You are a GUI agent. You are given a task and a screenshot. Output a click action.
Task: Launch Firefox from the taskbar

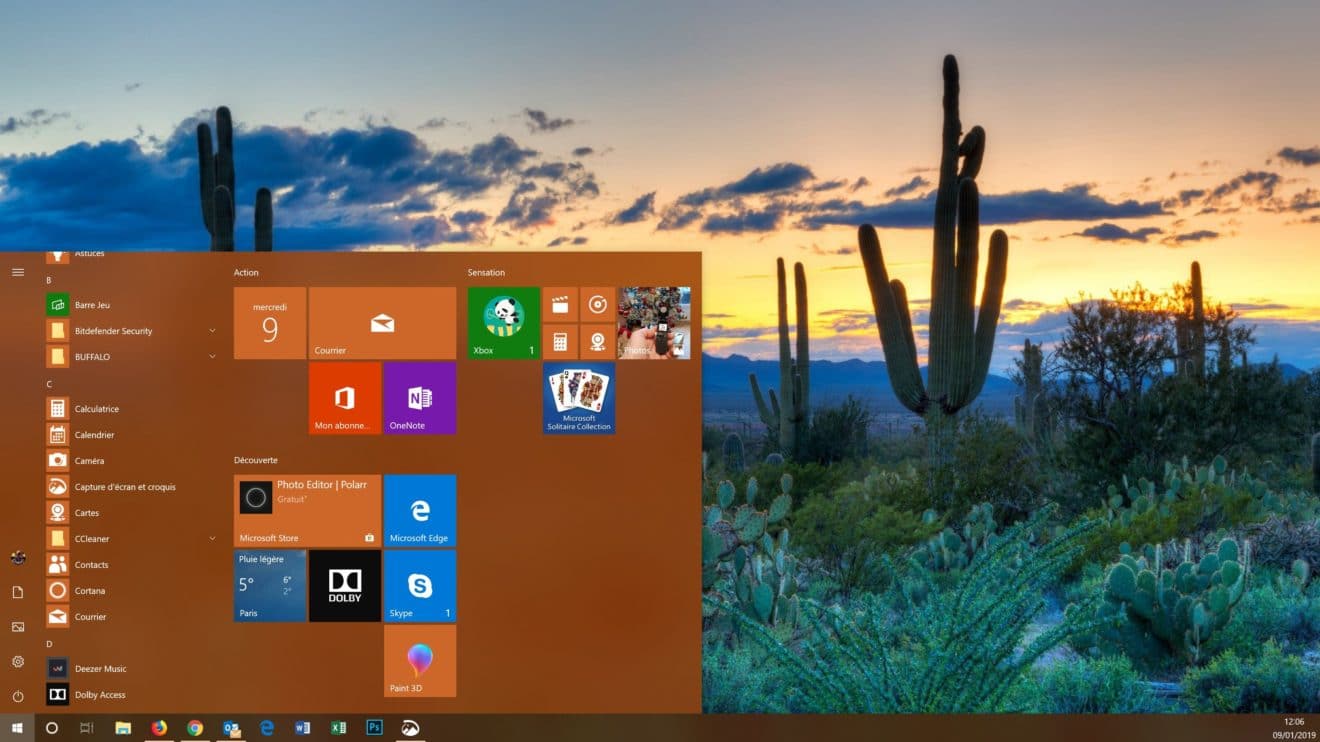point(159,728)
